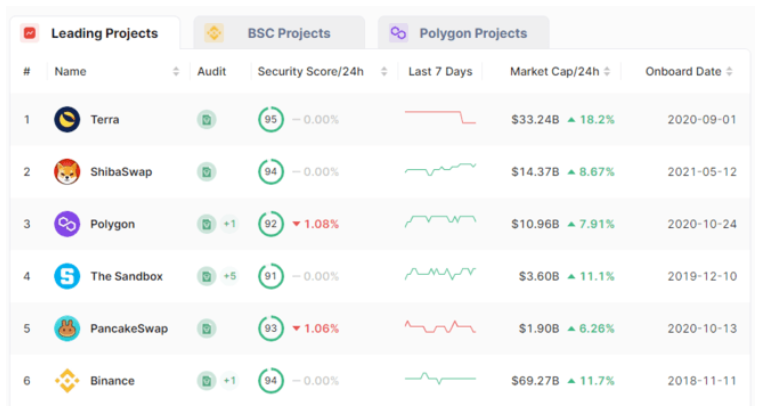The image size is (757, 410).
Task: Click the Terra logo icon
Action: point(67,120)
